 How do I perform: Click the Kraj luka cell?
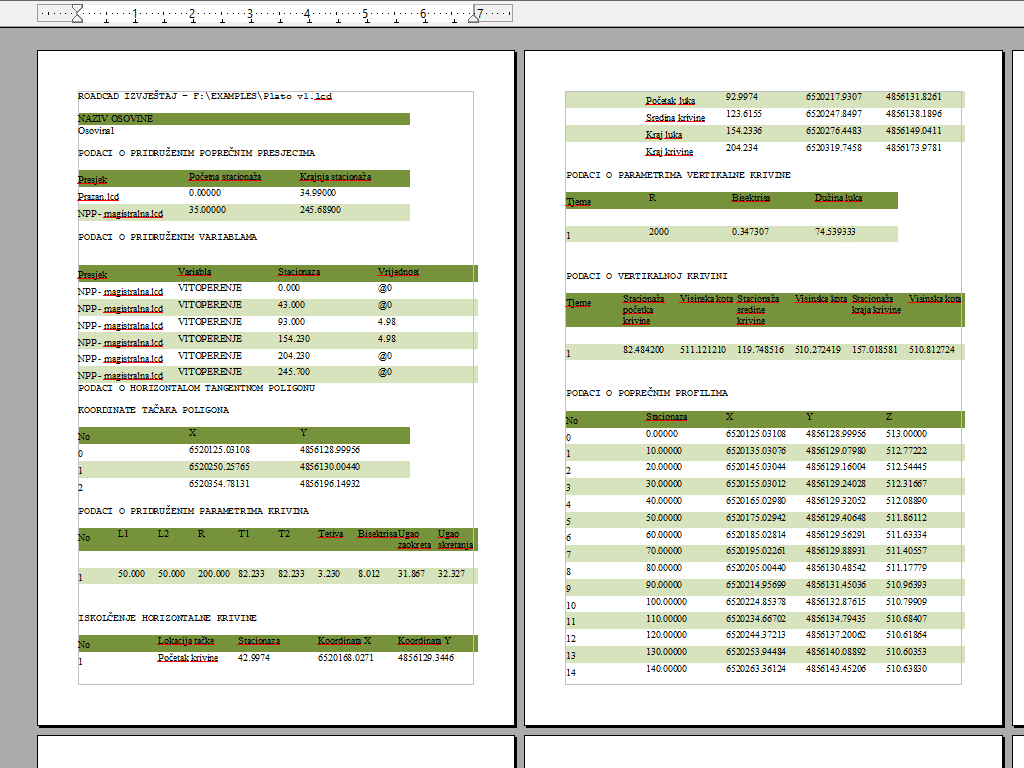pos(665,134)
